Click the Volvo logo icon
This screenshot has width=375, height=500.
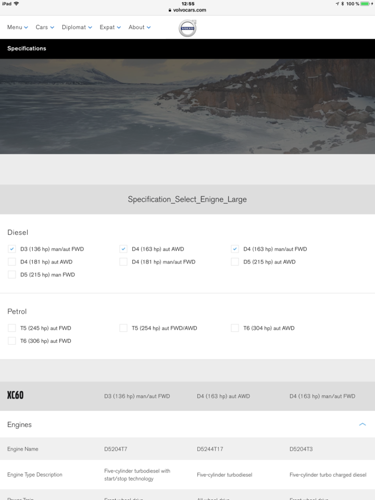(187, 28)
